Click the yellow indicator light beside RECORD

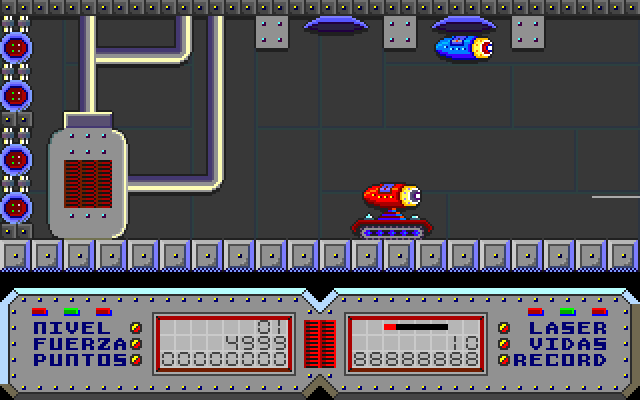(x=505, y=360)
